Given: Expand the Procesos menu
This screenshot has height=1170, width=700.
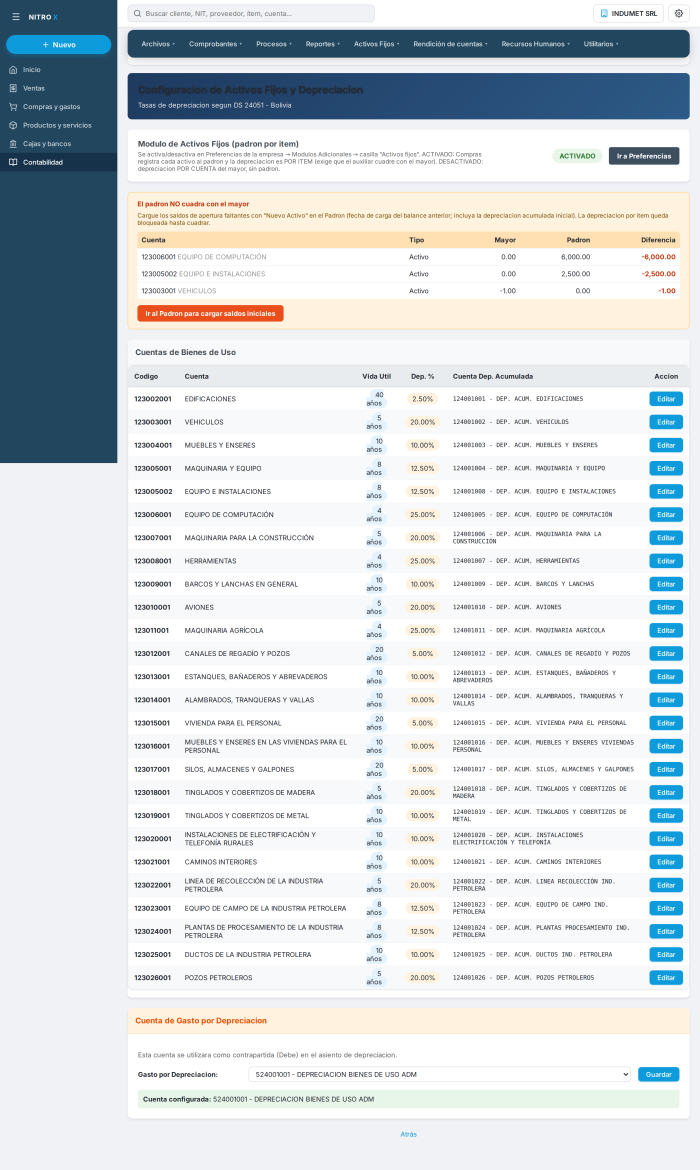Looking at the screenshot, I should pyautogui.click(x=274, y=44).
